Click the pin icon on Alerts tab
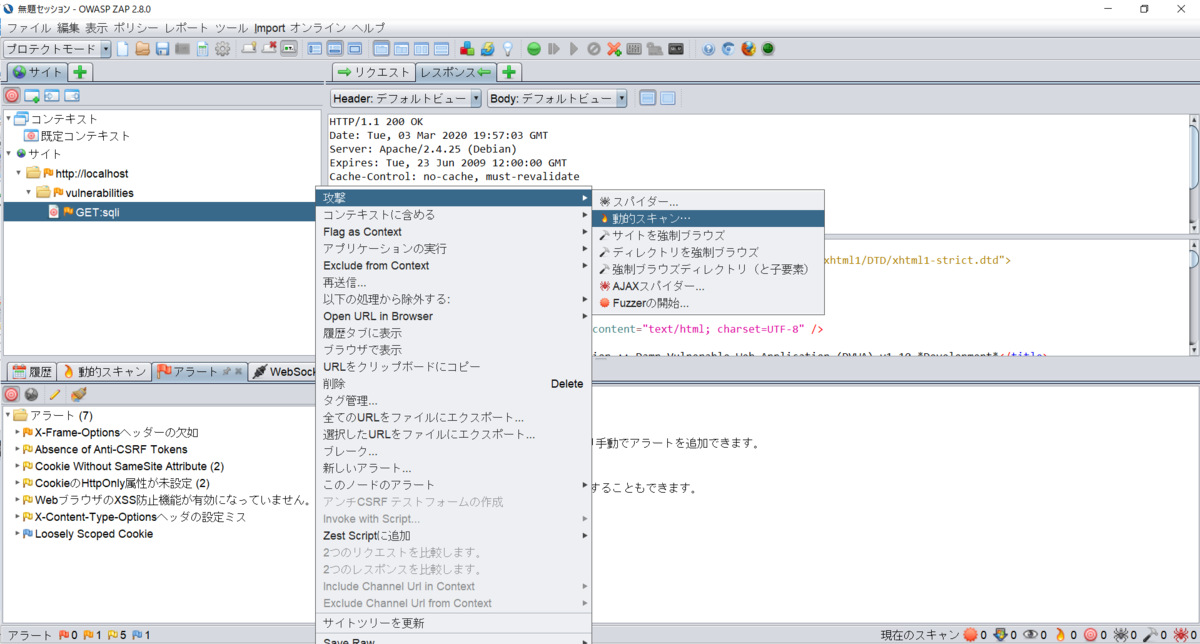 tap(227, 371)
